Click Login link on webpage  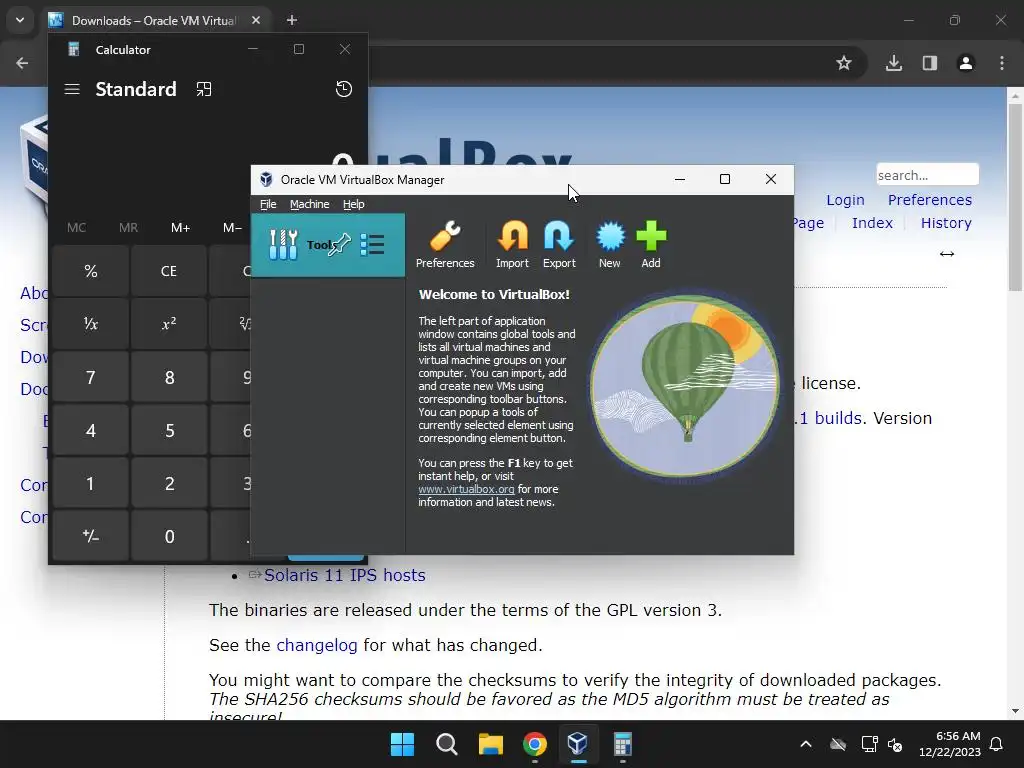[x=845, y=200]
